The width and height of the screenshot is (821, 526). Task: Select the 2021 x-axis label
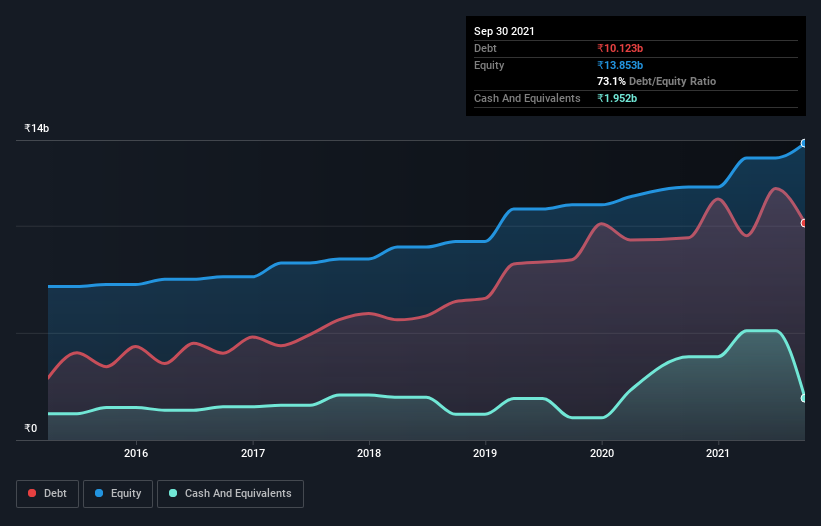coord(718,453)
